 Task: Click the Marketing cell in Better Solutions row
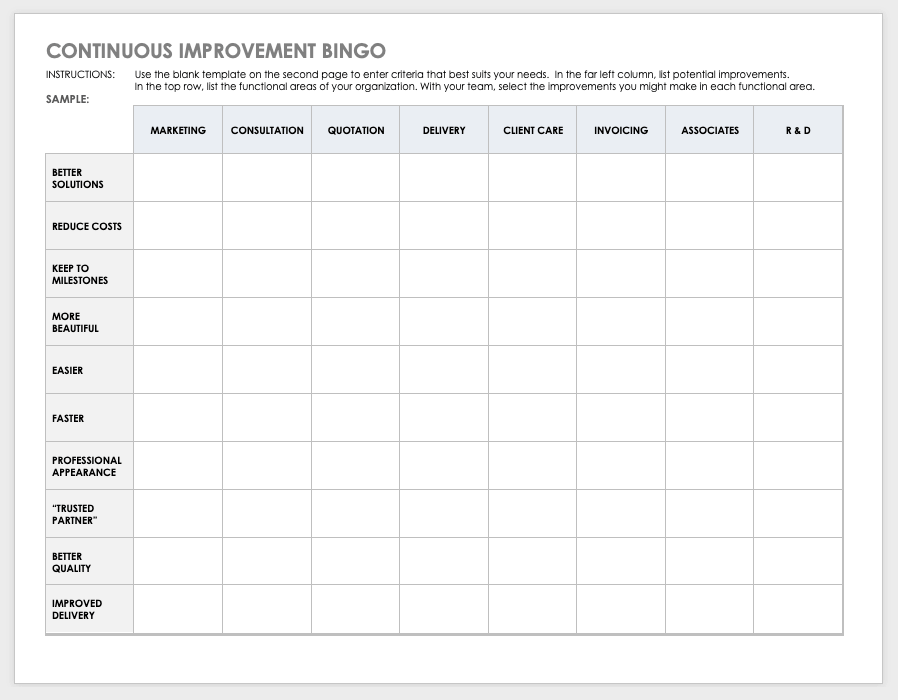click(x=178, y=178)
